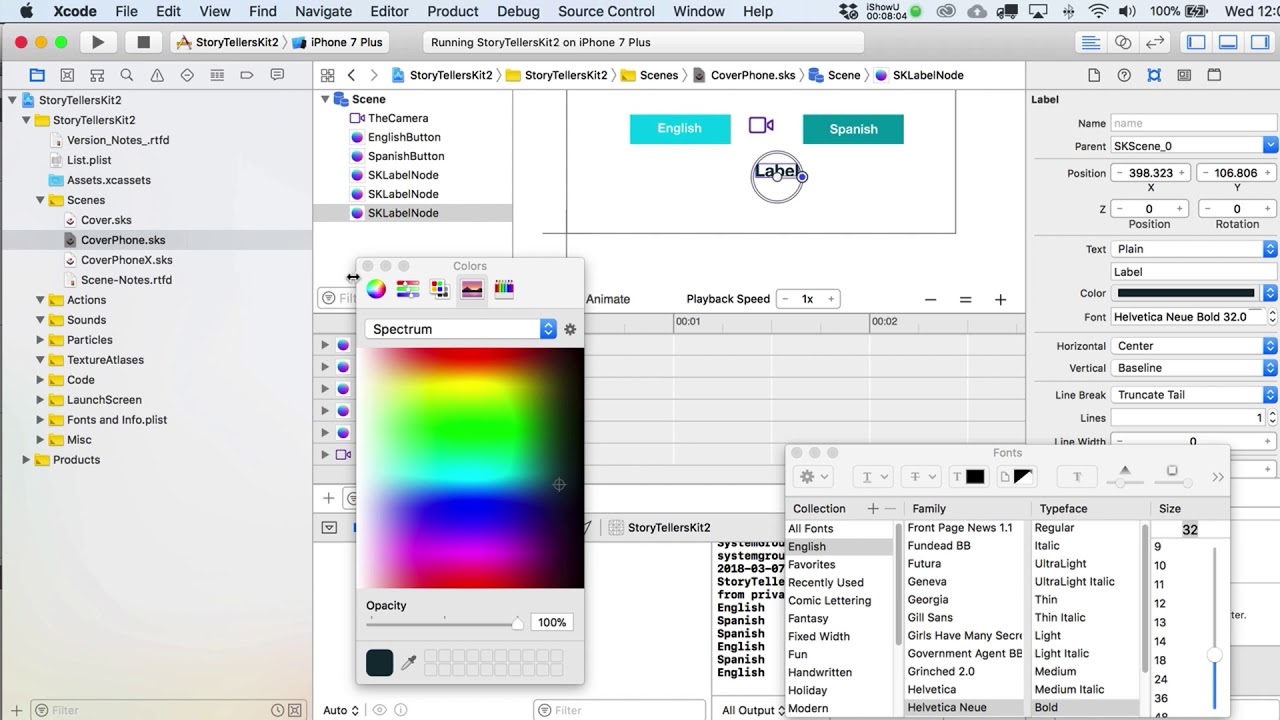Toggle the debug area visibility

(1229, 42)
